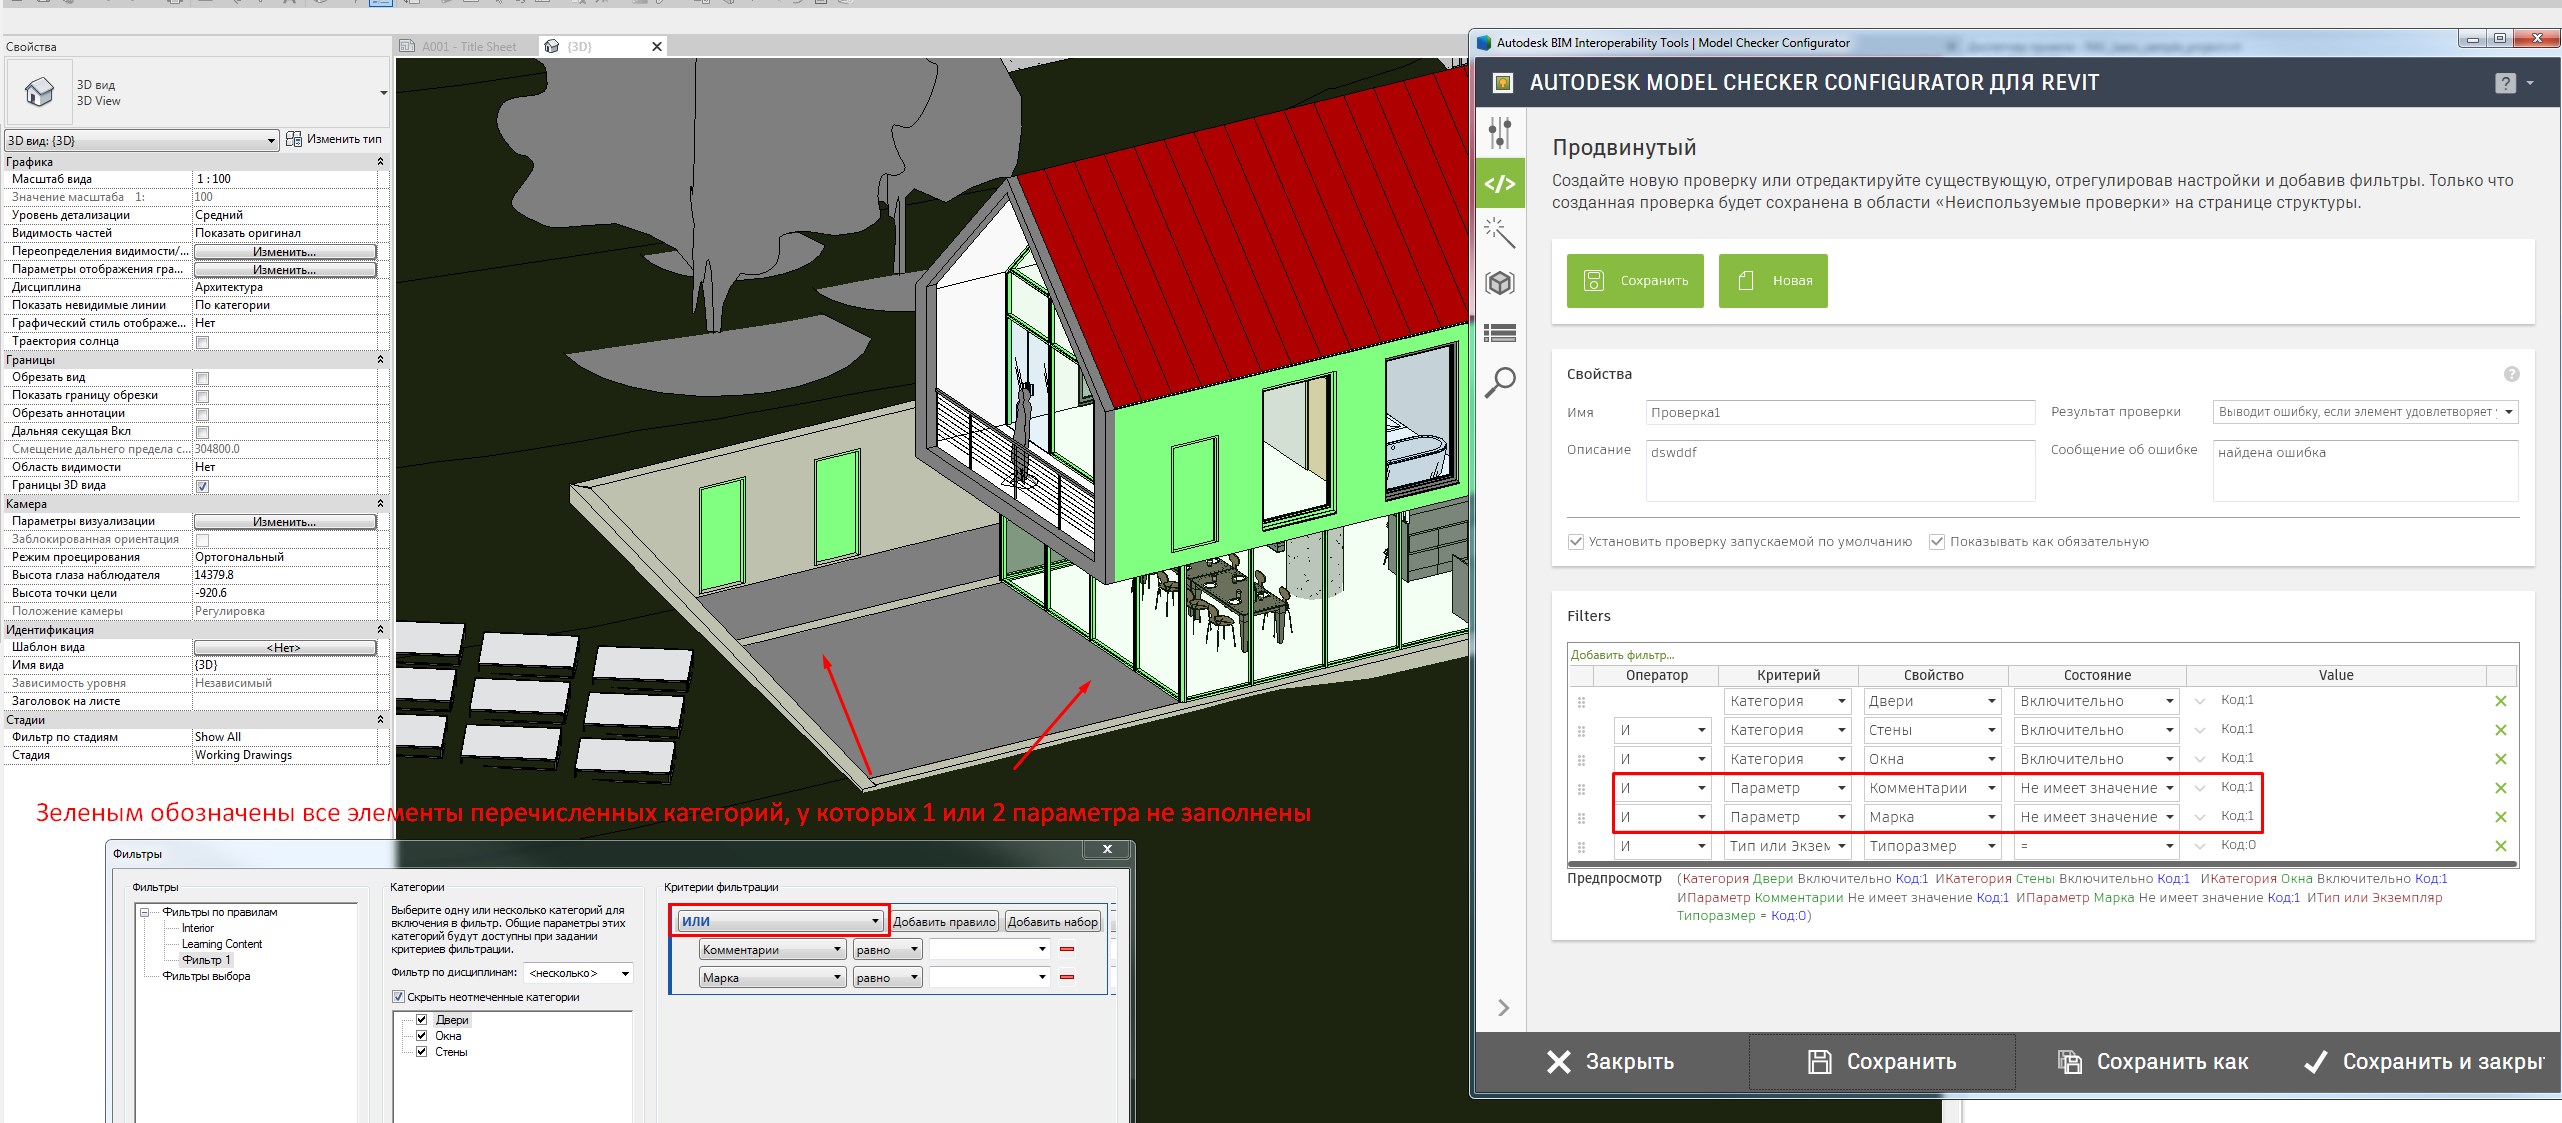The height and width of the screenshot is (1123, 2562).
Task: Click the help question mark in Configurator header
Action: pos(2505,83)
